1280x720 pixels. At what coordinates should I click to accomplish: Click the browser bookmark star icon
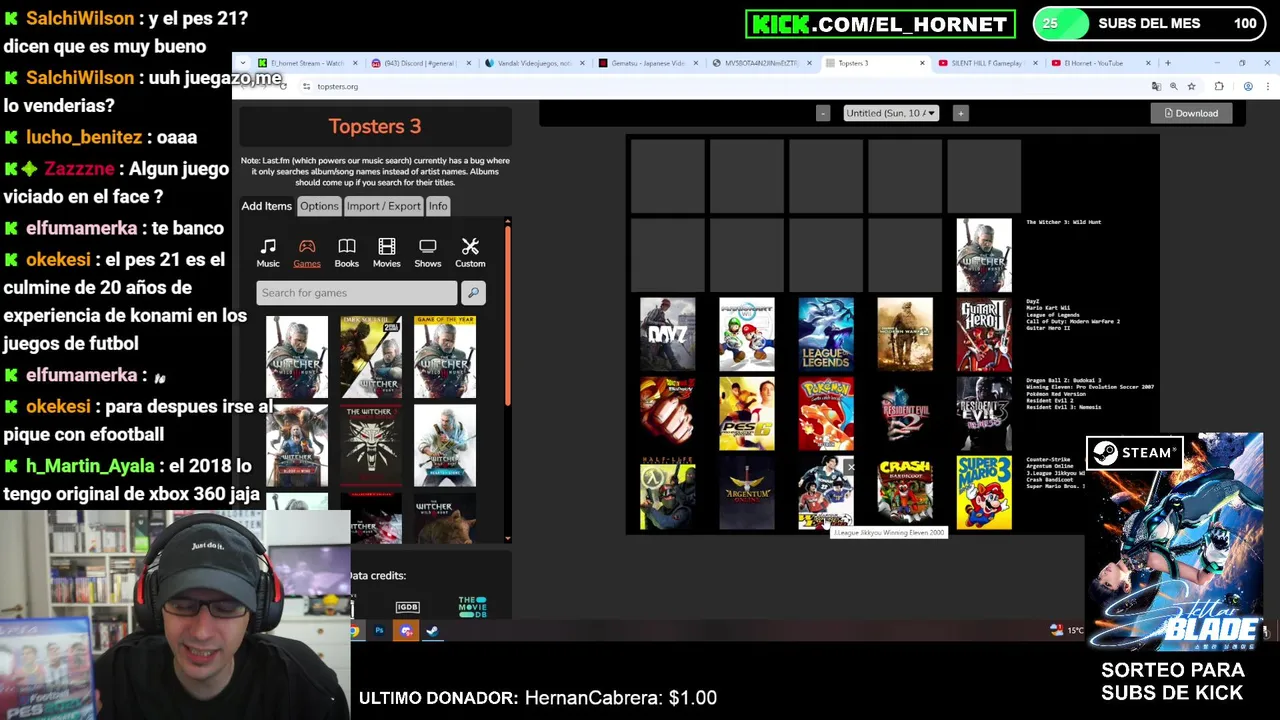(x=1191, y=87)
